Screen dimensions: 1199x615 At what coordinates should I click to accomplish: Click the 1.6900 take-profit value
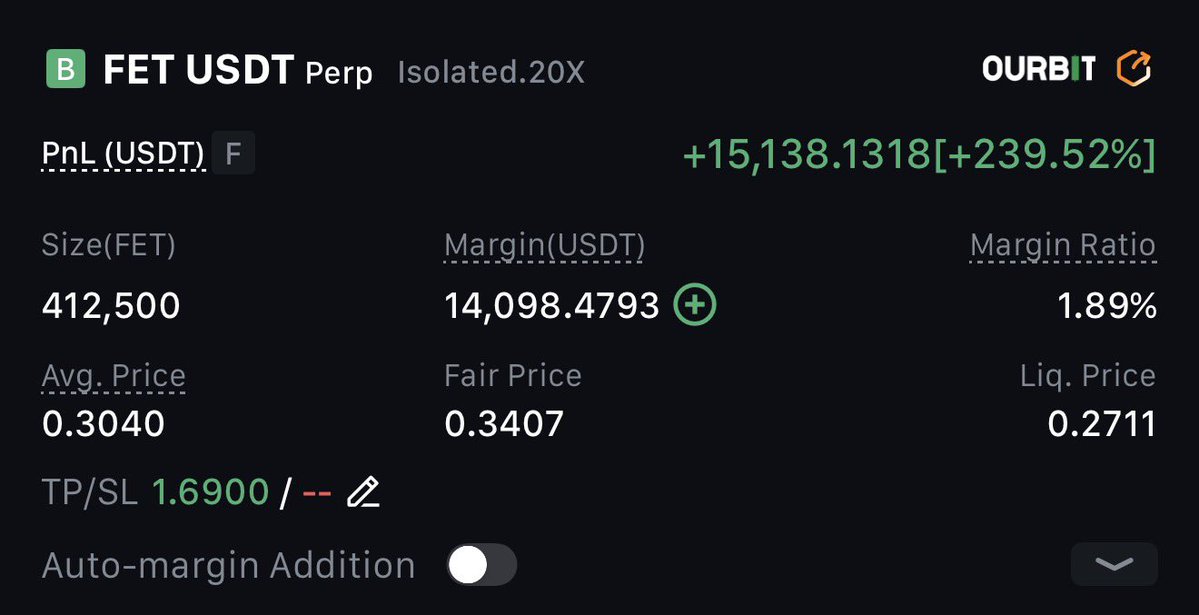pos(210,492)
